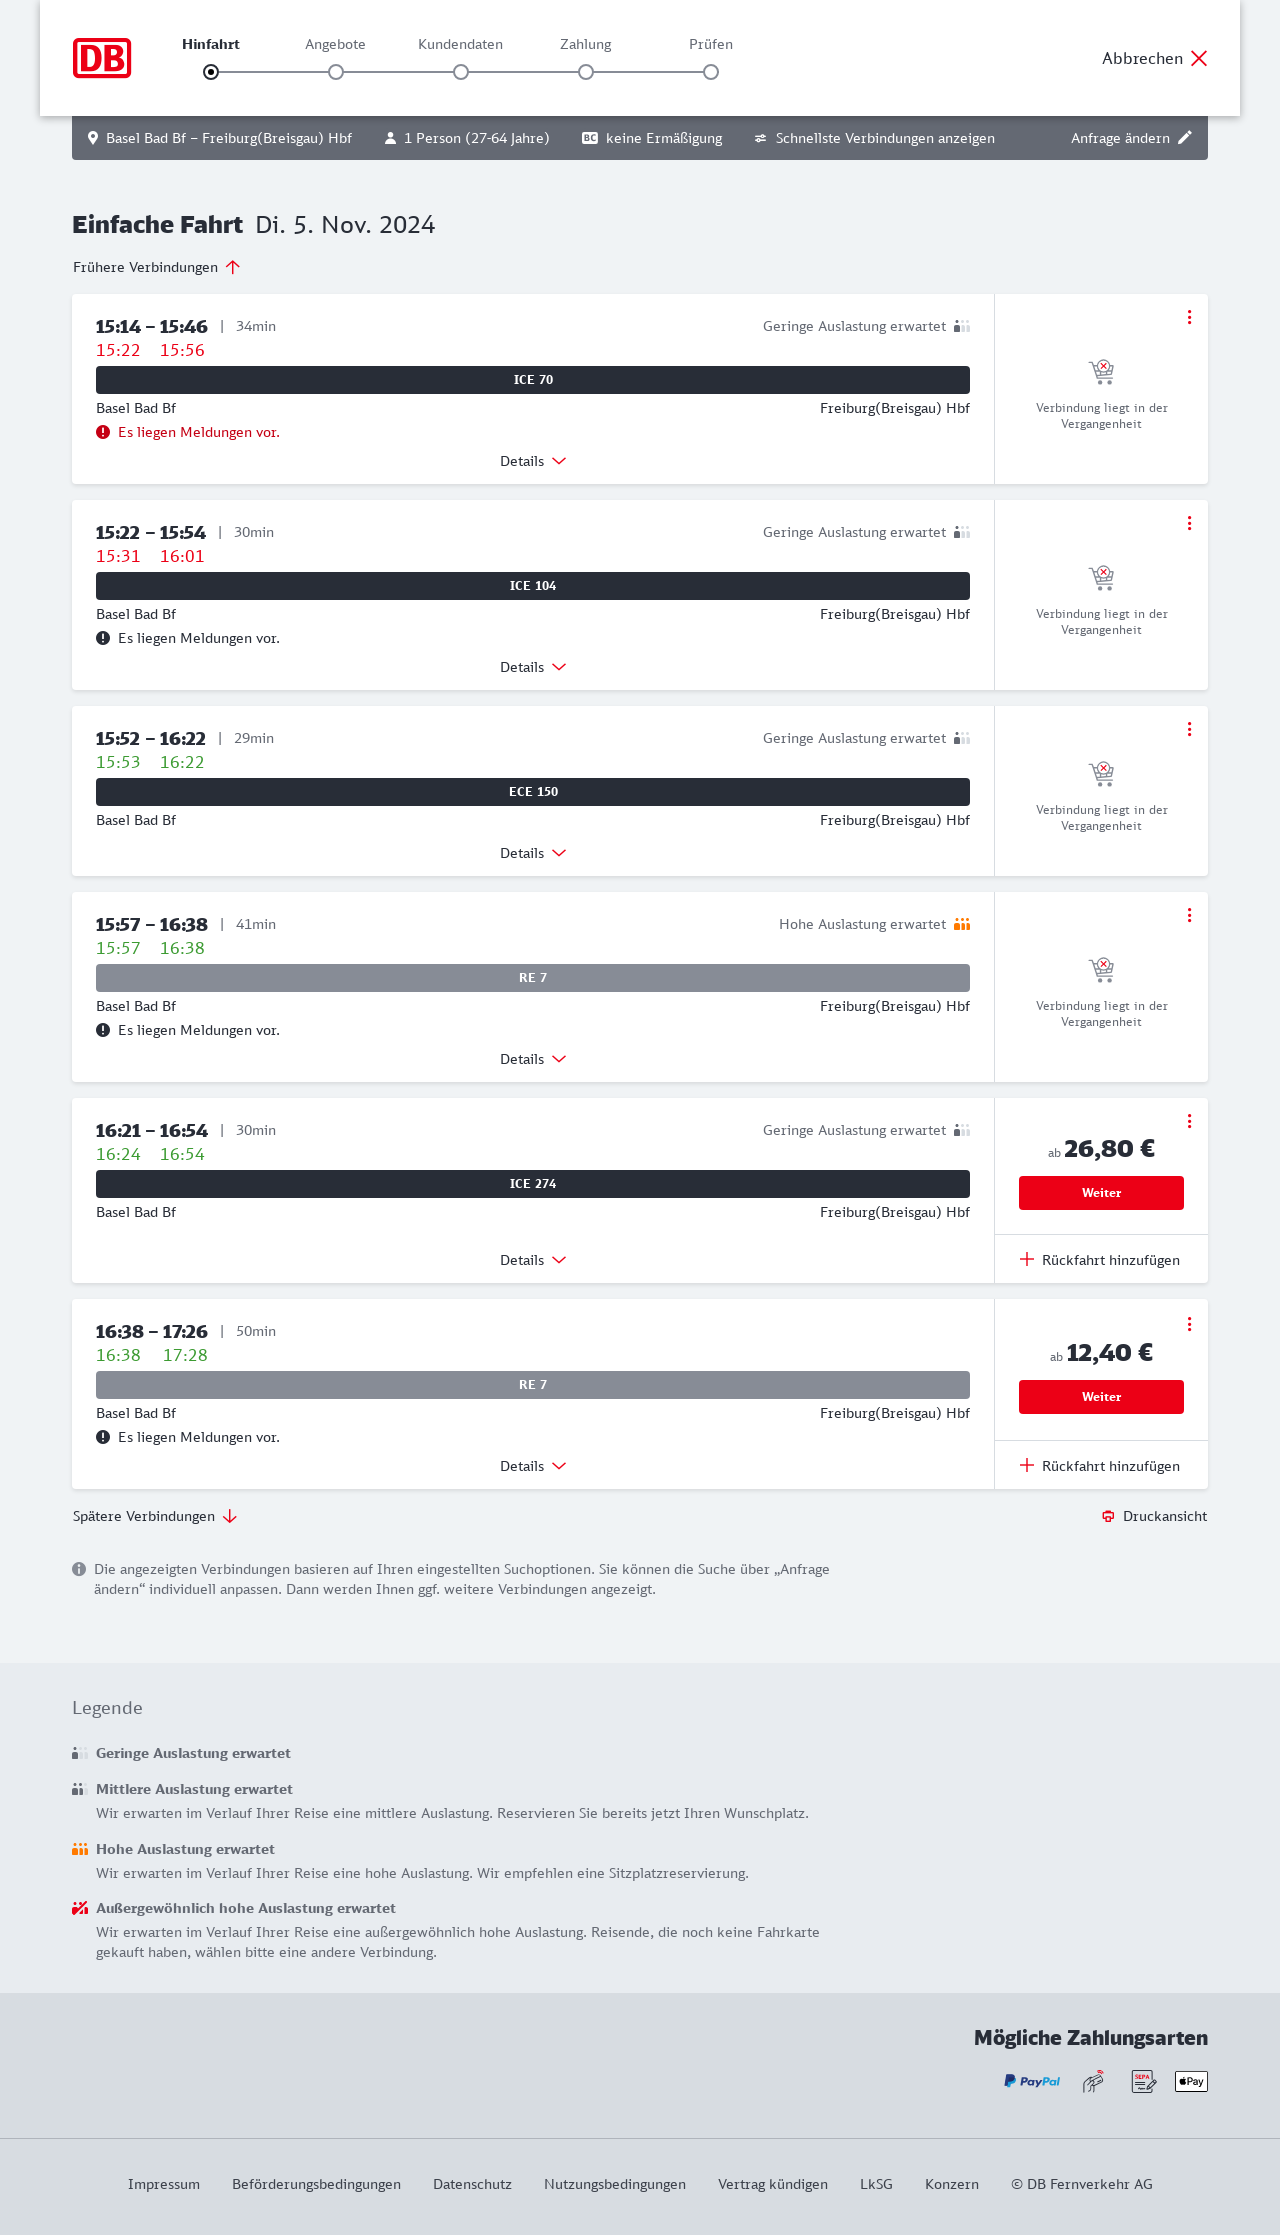Click the PayPal payment icon
The height and width of the screenshot is (2235, 1280).
coord(1032,2081)
